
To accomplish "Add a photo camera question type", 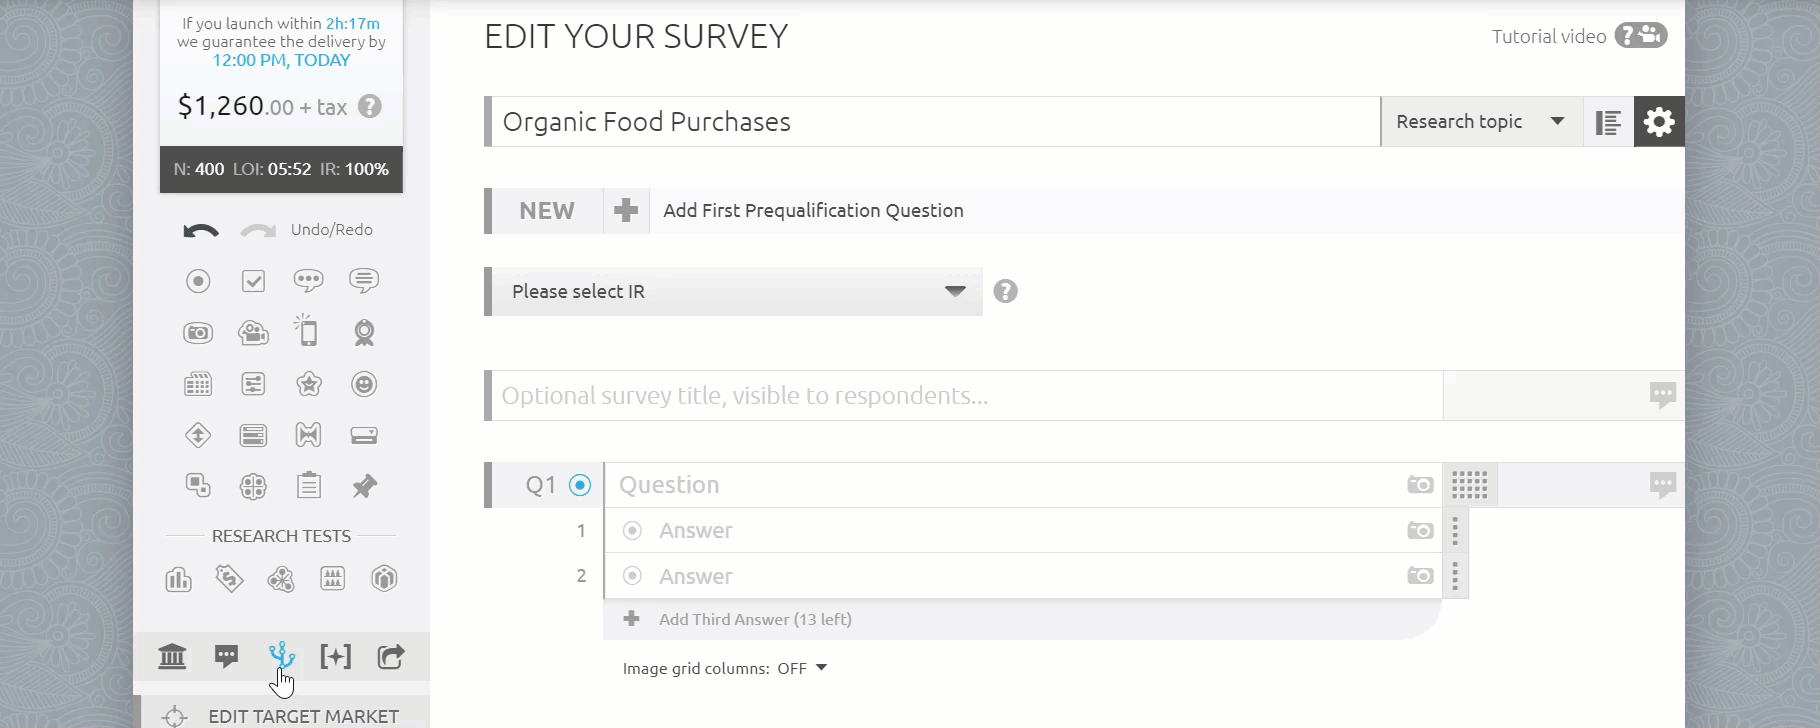I will coord(198,333).
